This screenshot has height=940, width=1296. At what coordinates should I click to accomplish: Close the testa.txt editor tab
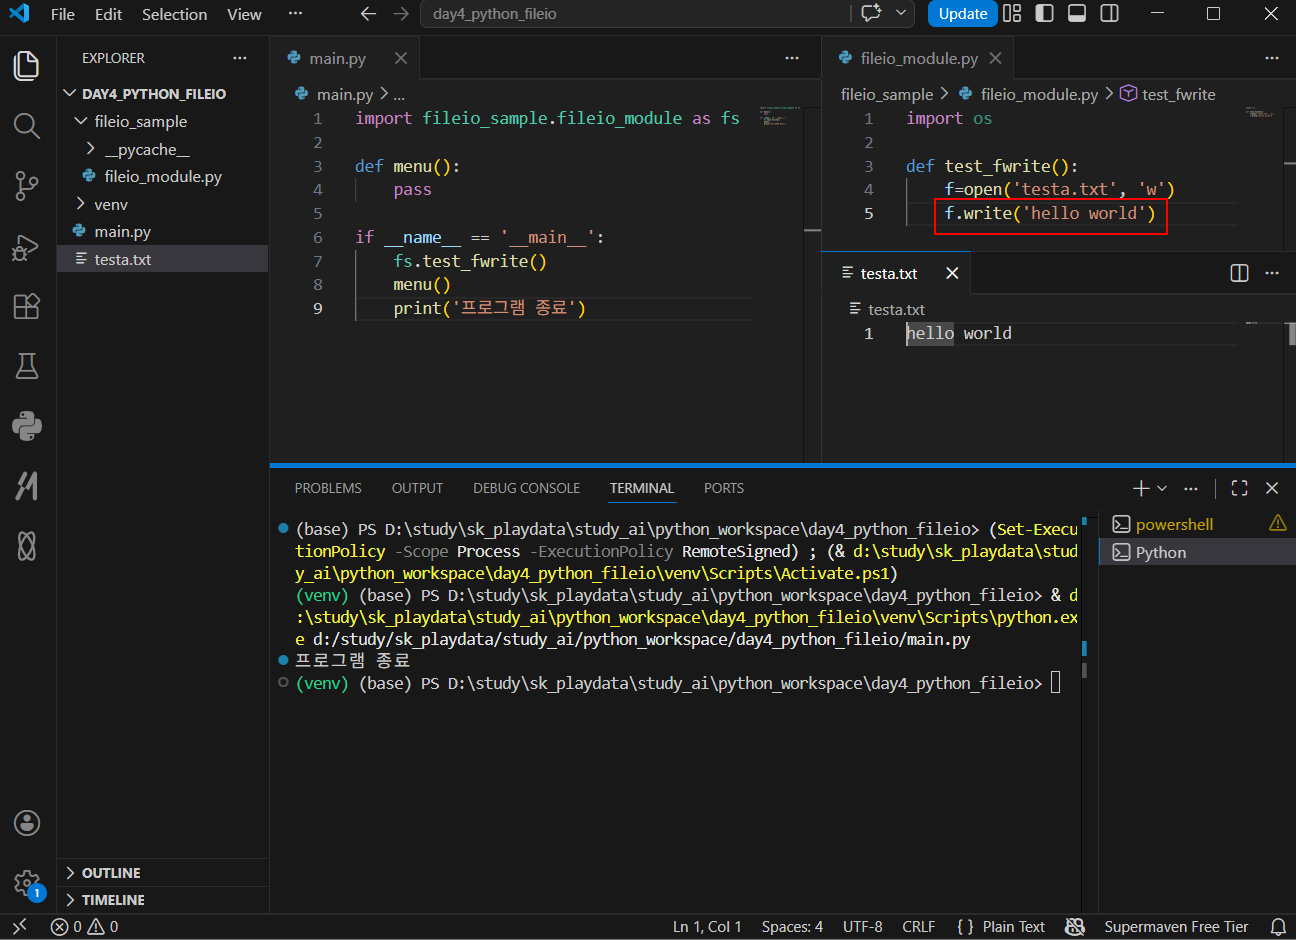952,273
